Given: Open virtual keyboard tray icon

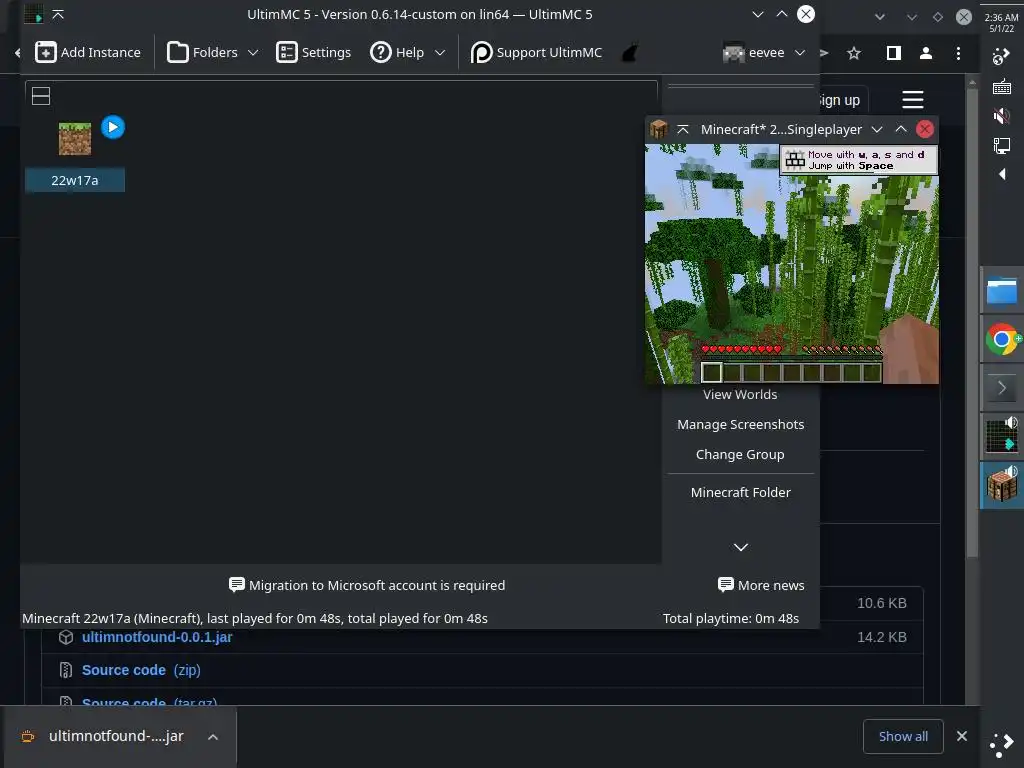Looking at the screenshot, I should tap(1001, 86).
